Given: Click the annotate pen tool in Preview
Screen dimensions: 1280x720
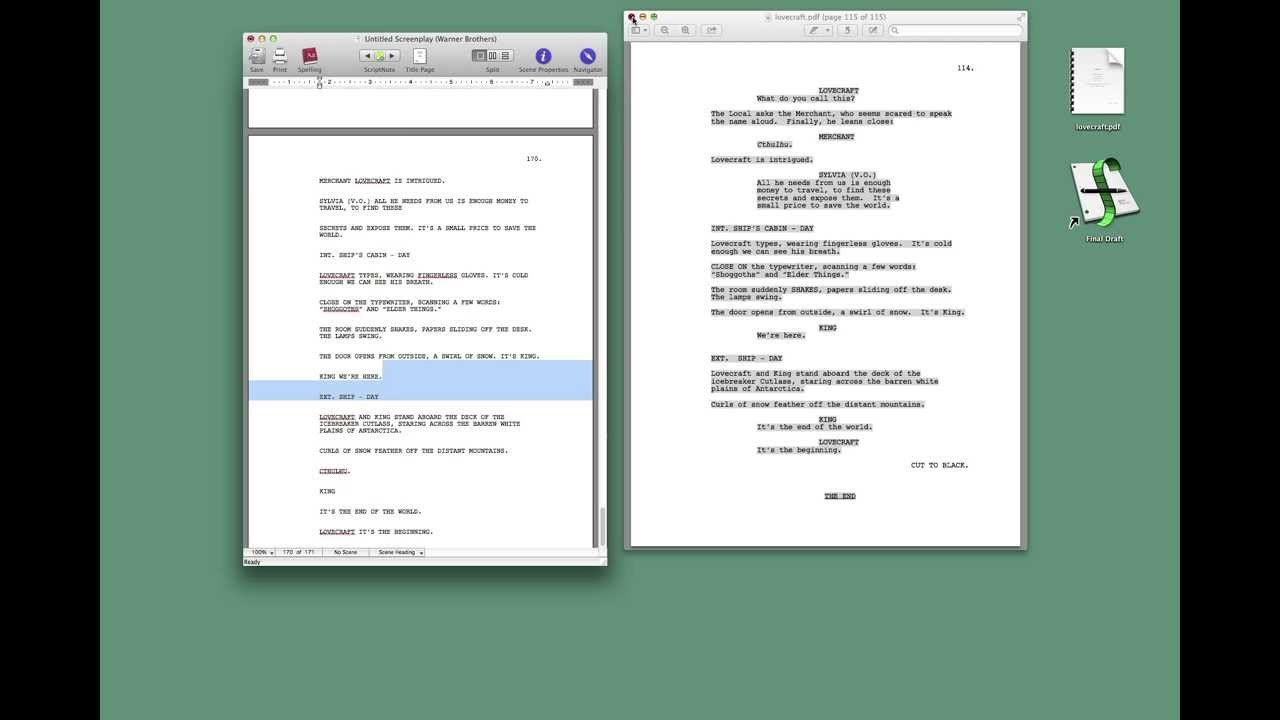Looking at the screenshot, I should click(815, 30).
